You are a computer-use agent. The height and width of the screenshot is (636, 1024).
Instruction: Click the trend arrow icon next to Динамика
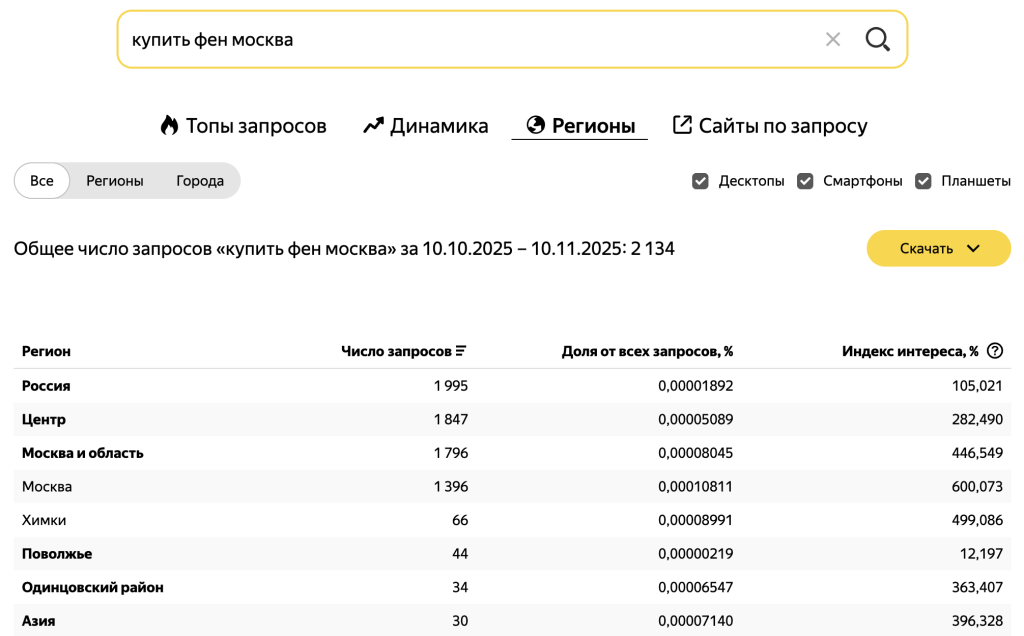point(372,125)
